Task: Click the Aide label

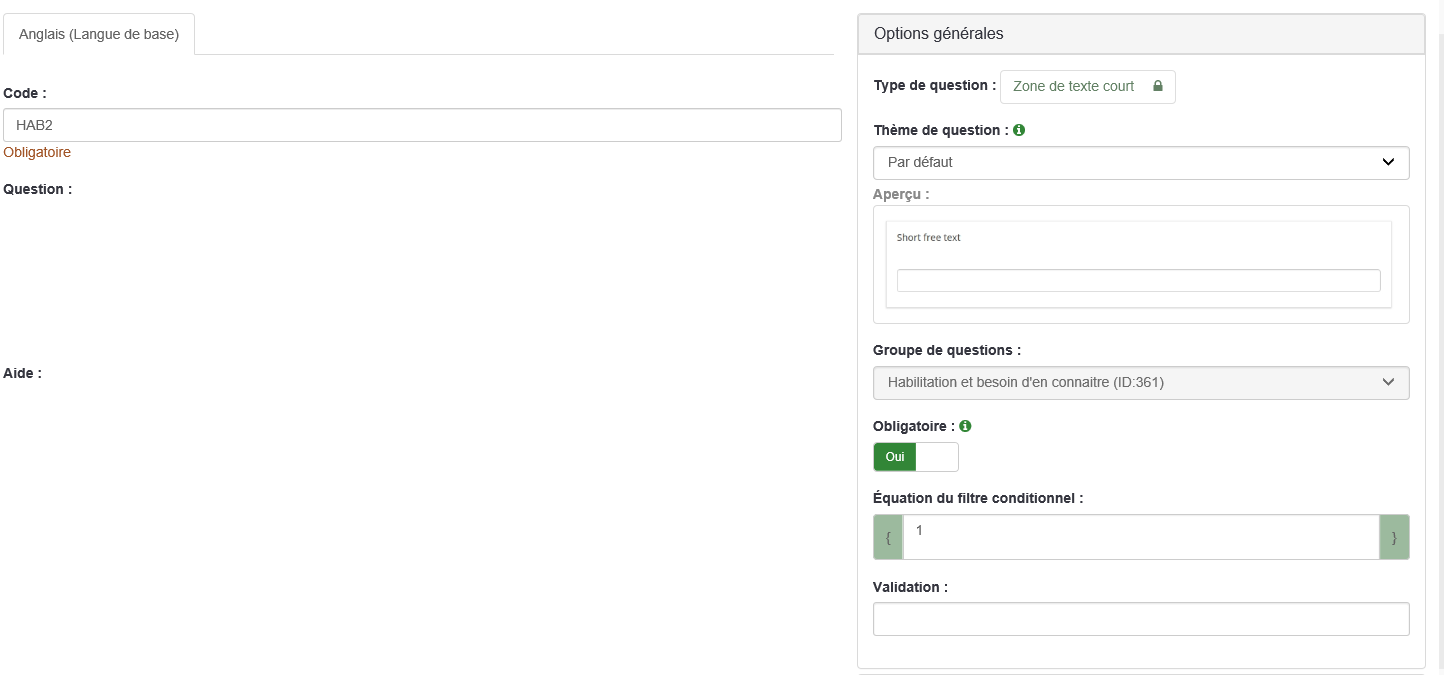Action: [23, 373]
